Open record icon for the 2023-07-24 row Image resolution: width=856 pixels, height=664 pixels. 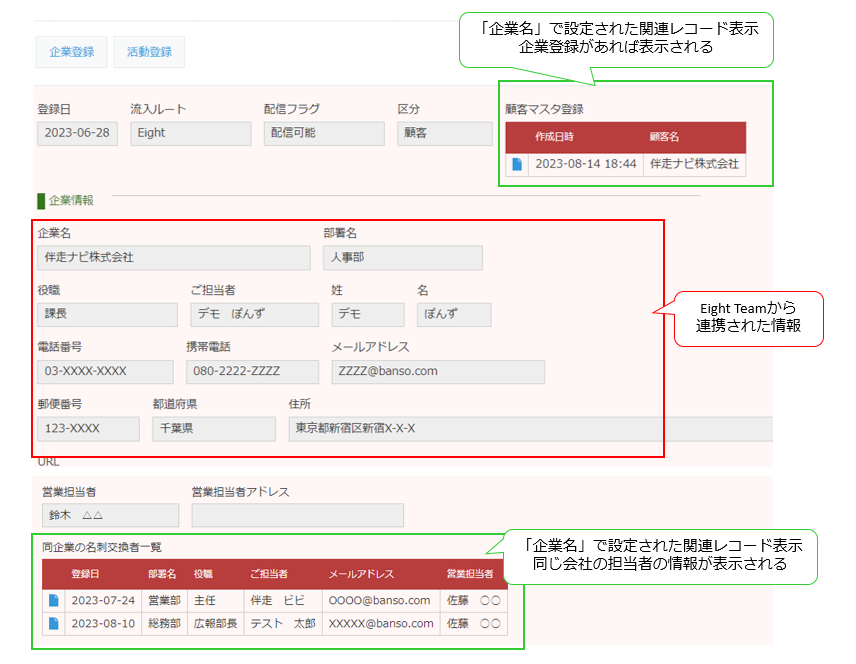(x=54, y=601)
